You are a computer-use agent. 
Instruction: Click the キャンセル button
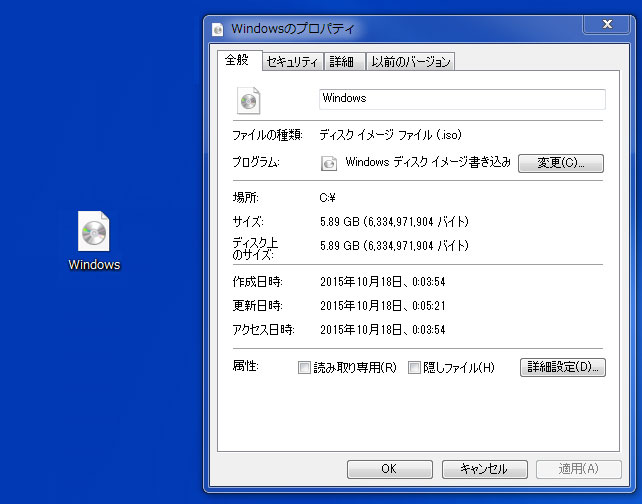pos(484,469)
